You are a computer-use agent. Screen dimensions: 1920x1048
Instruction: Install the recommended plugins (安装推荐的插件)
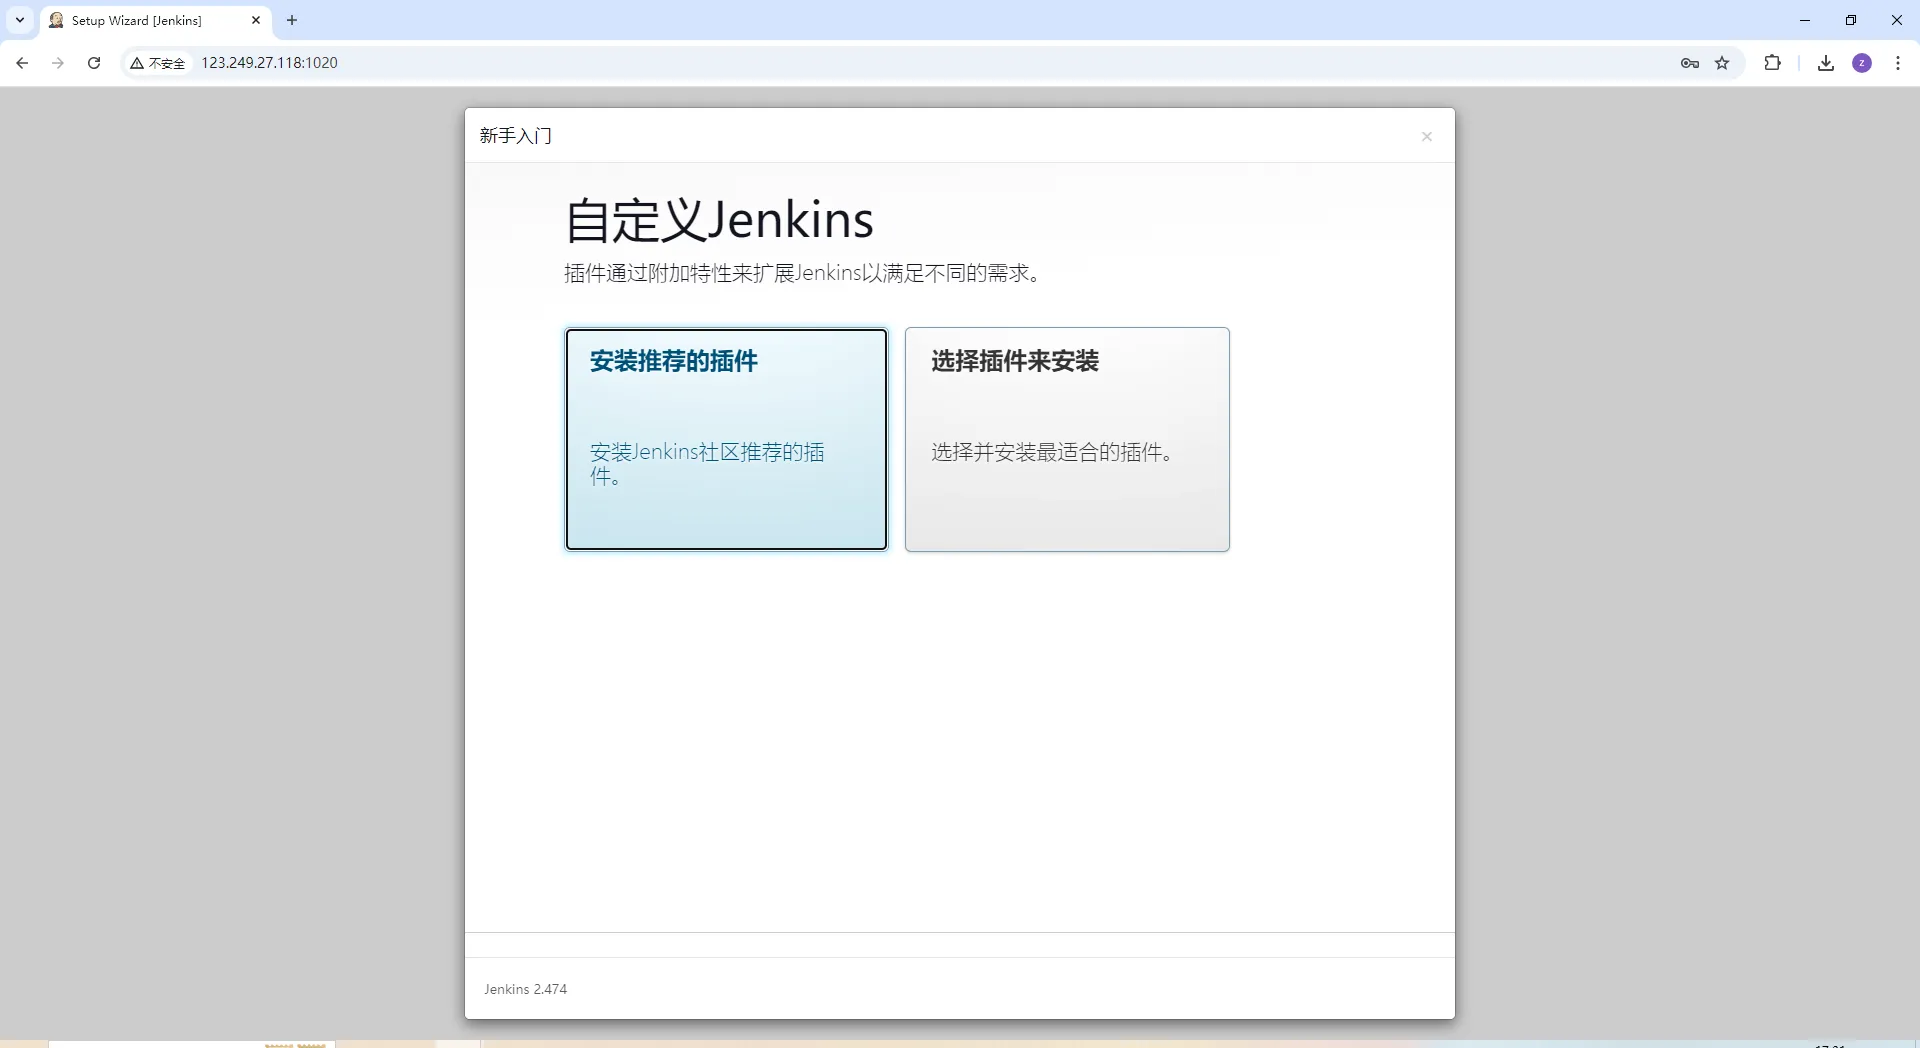[726, 439]
